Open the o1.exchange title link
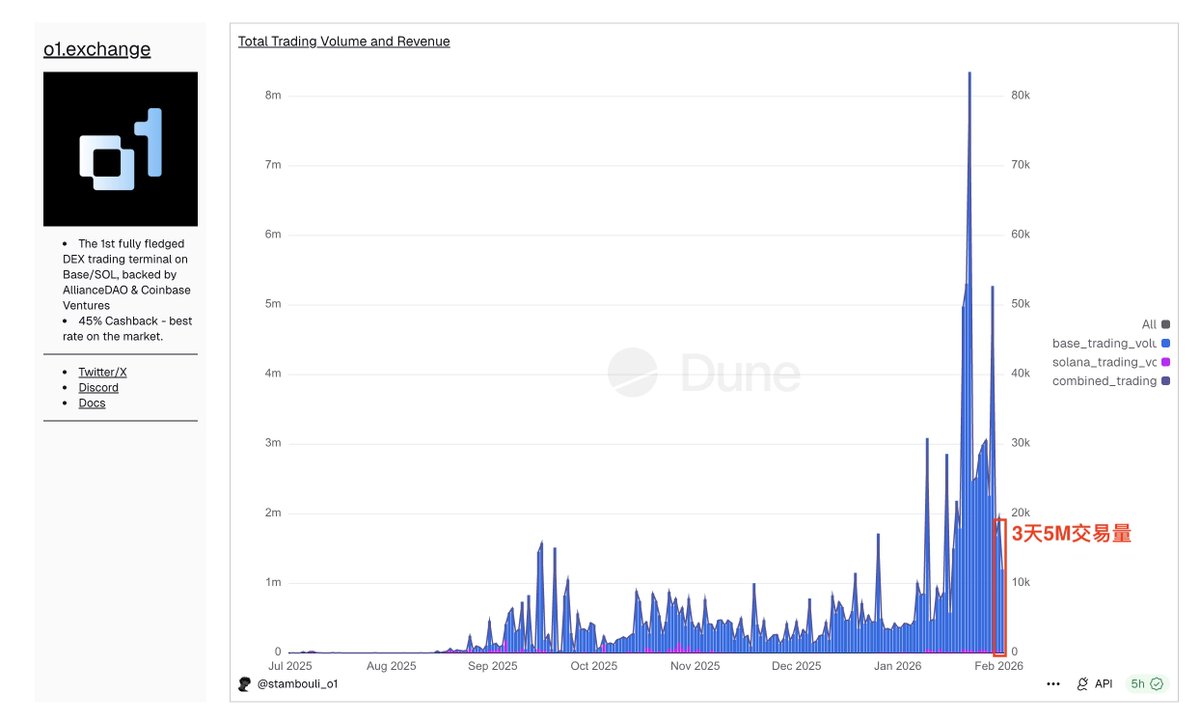Viewport: 1200px width, 722px height. coord(97,49)
